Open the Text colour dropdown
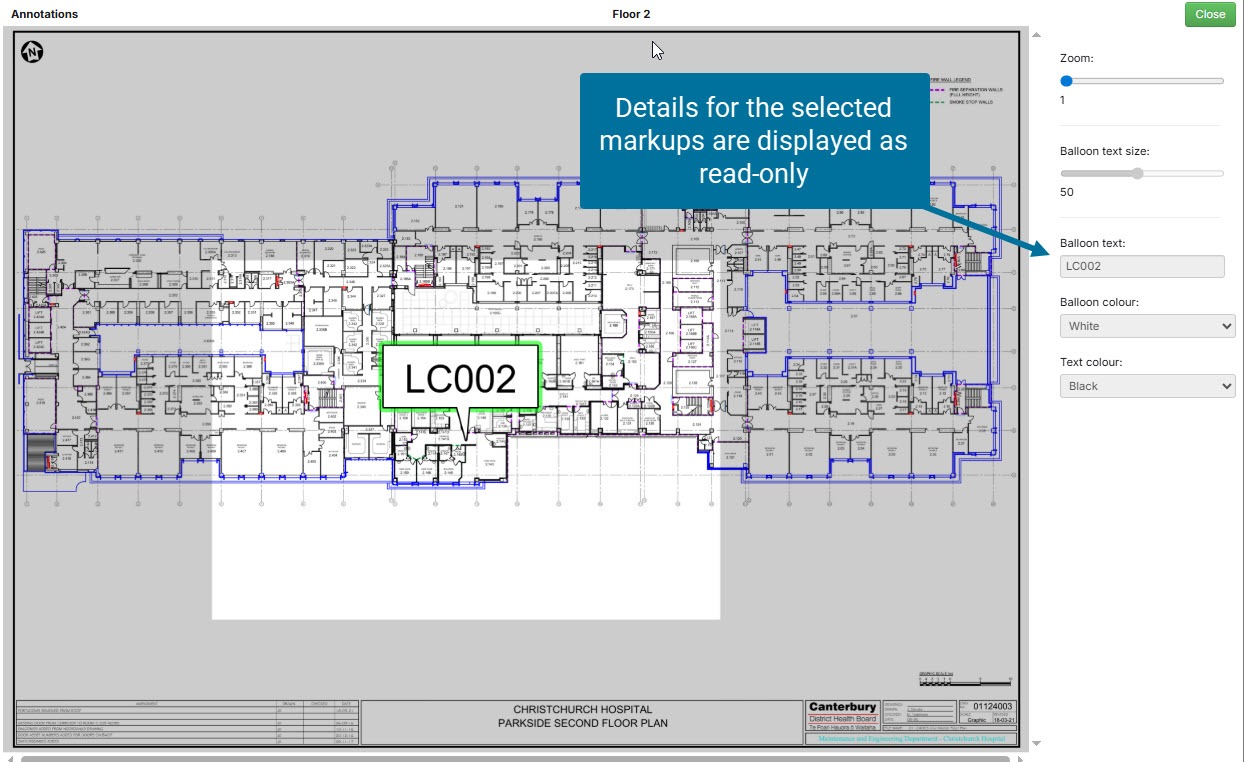The height and width of the screenshot is (762, 1244). [x=1147, y=386]
